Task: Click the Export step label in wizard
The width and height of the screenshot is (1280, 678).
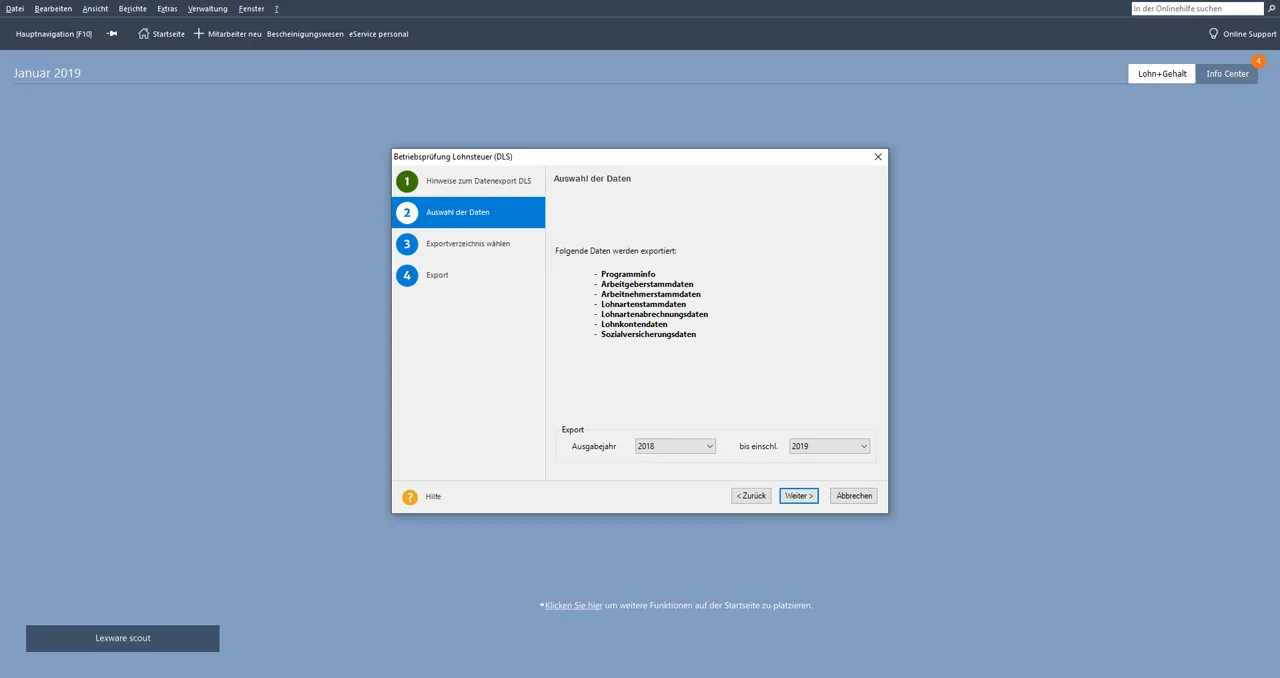Action: click(437, 275)
